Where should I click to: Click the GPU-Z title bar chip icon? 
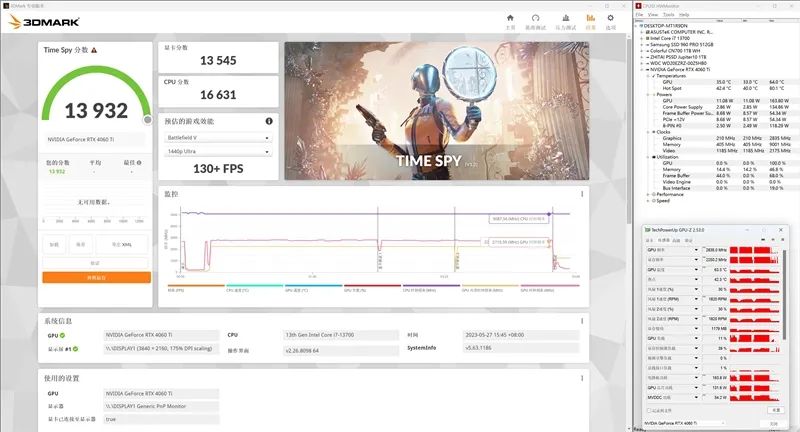[x=647, y=230]
